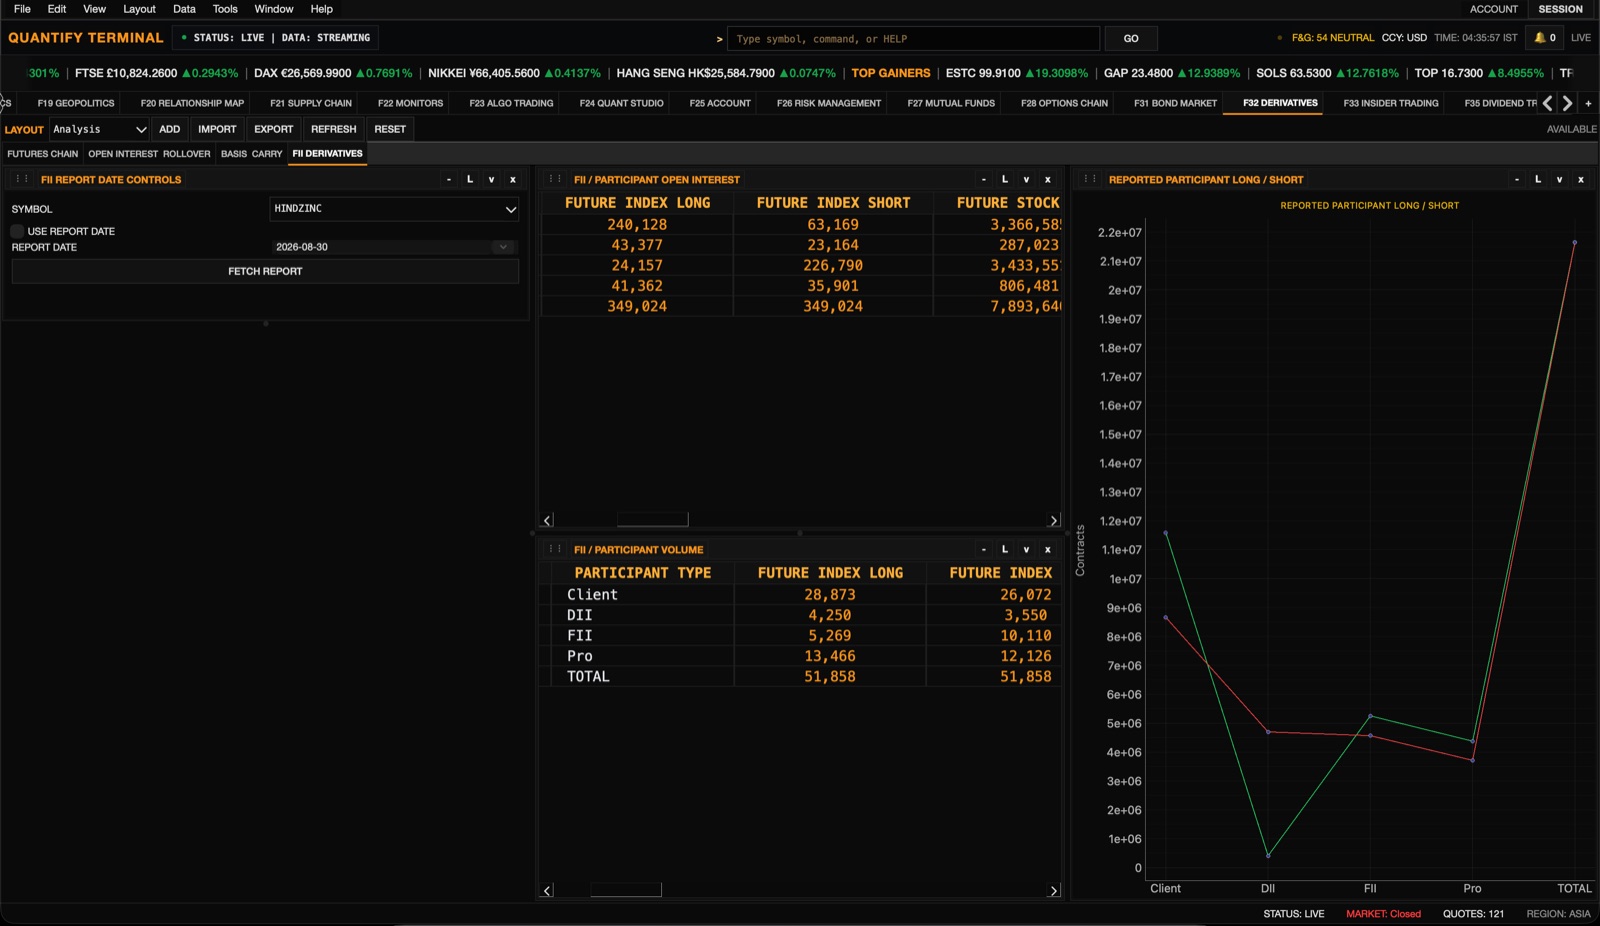Select the FII row in Participant Volume
Viewport: 1600px width, 926px height.
point(800,636)
